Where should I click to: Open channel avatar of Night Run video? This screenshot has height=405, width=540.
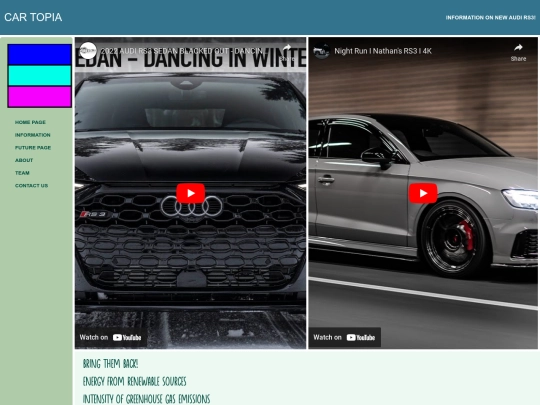(x=321, y=51)
